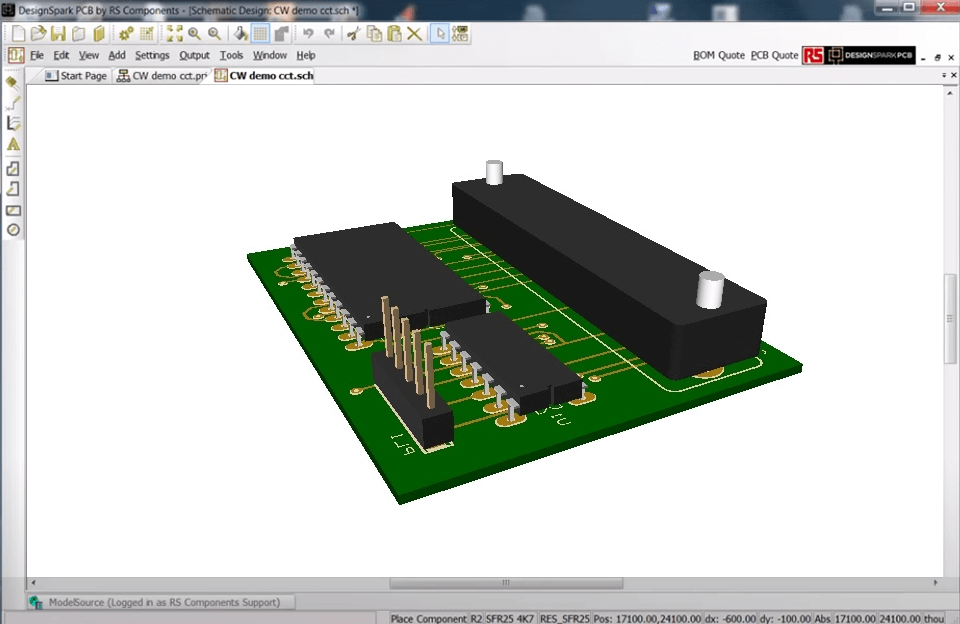
Task: Open the document tab list dropdown arrow
Action: click(942, 76)
